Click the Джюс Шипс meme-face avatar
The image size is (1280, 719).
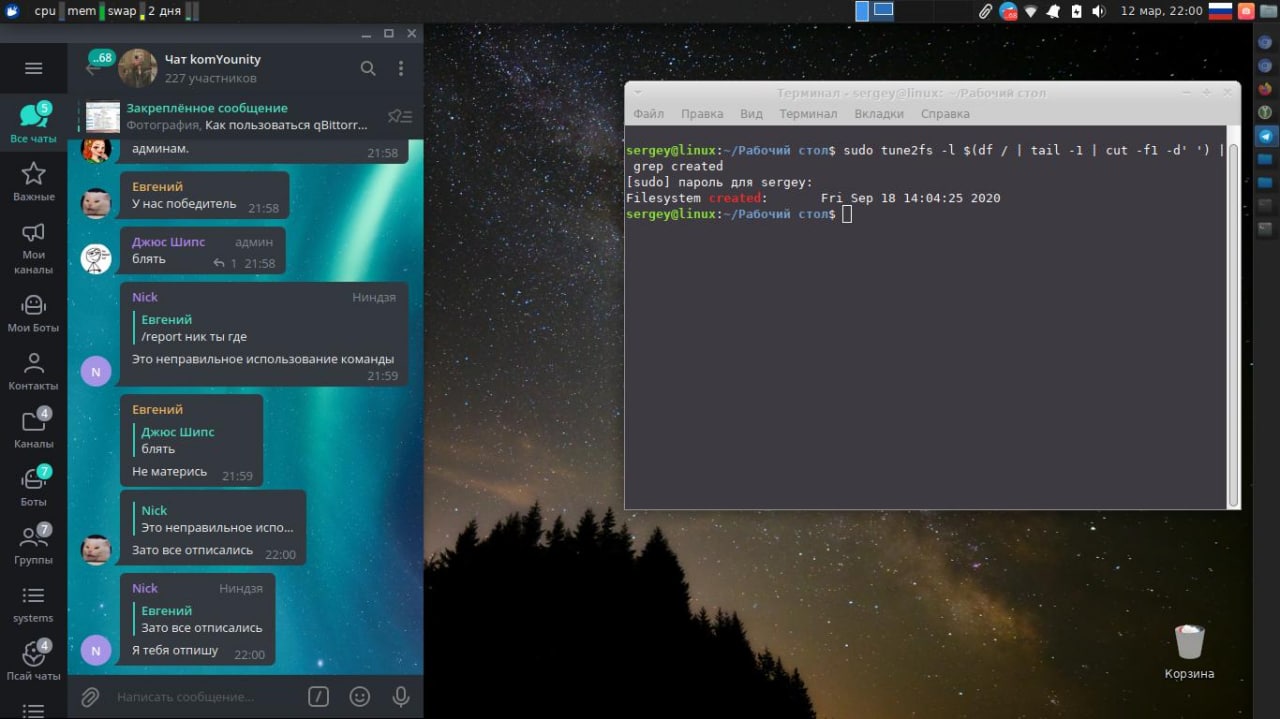point(96,258)
